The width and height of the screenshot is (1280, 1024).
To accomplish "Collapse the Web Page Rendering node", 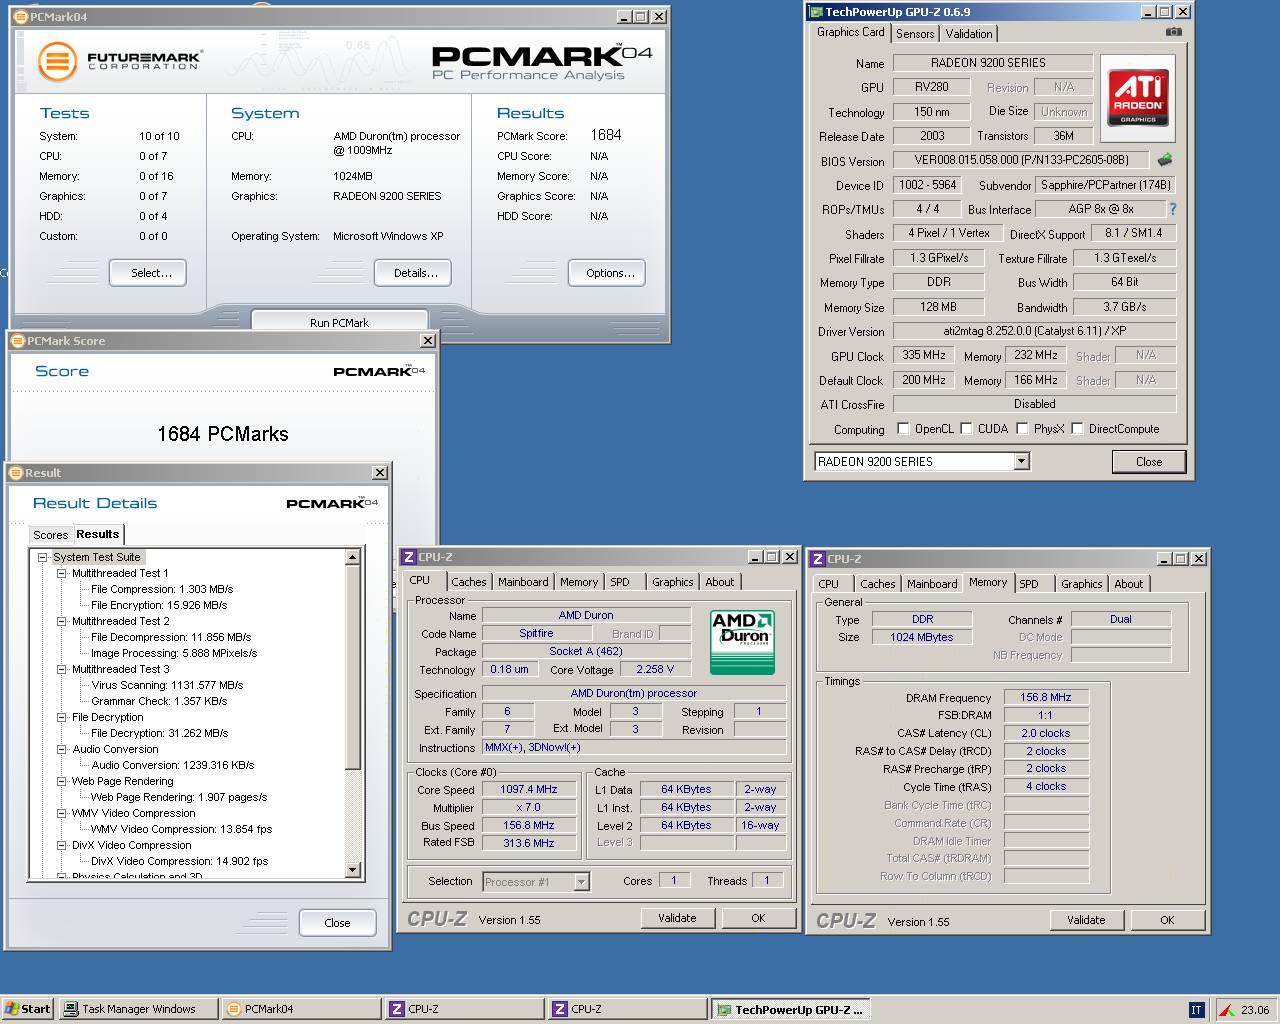I will click(62, 781).
